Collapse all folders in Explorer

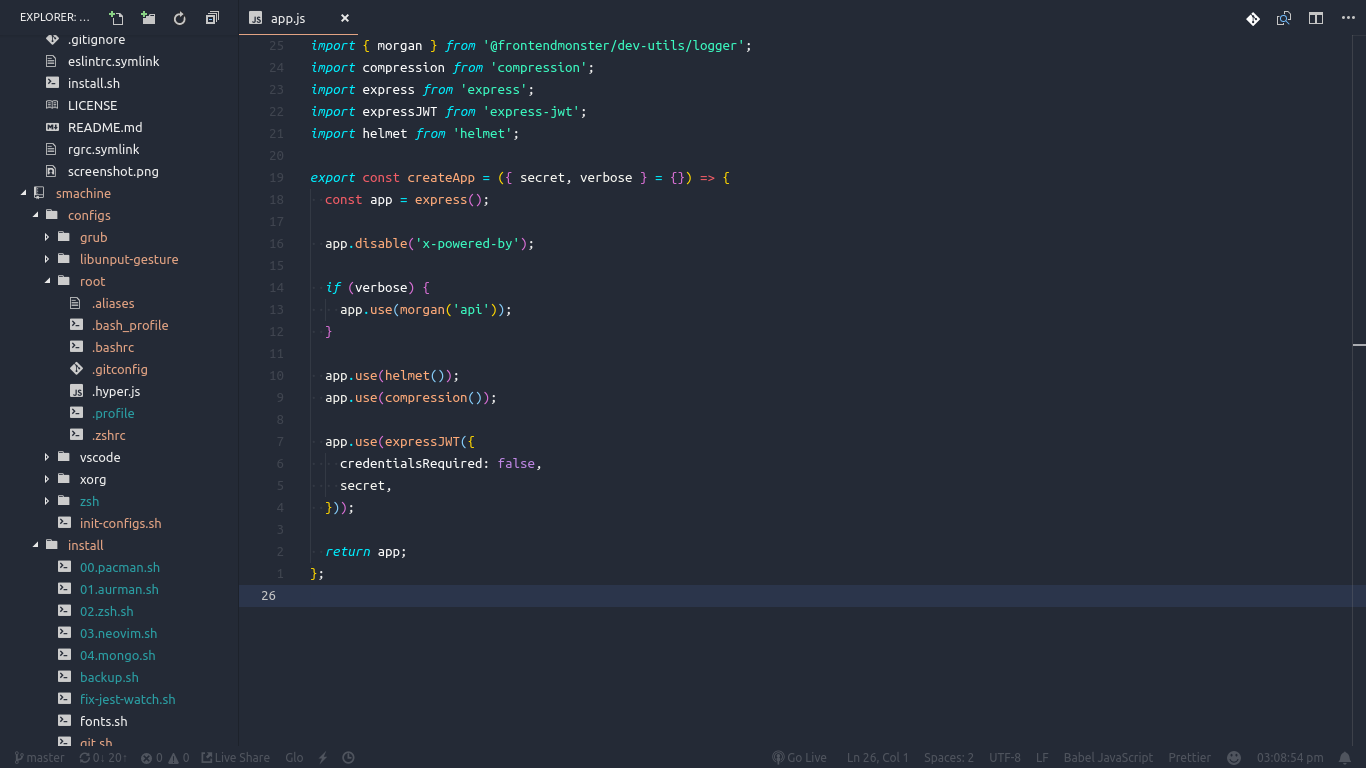pos(212,18)
